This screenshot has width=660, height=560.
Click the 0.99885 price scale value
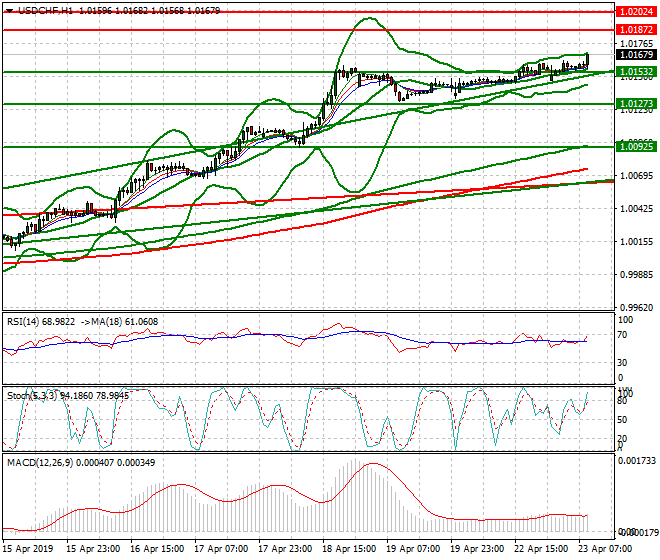637,275
